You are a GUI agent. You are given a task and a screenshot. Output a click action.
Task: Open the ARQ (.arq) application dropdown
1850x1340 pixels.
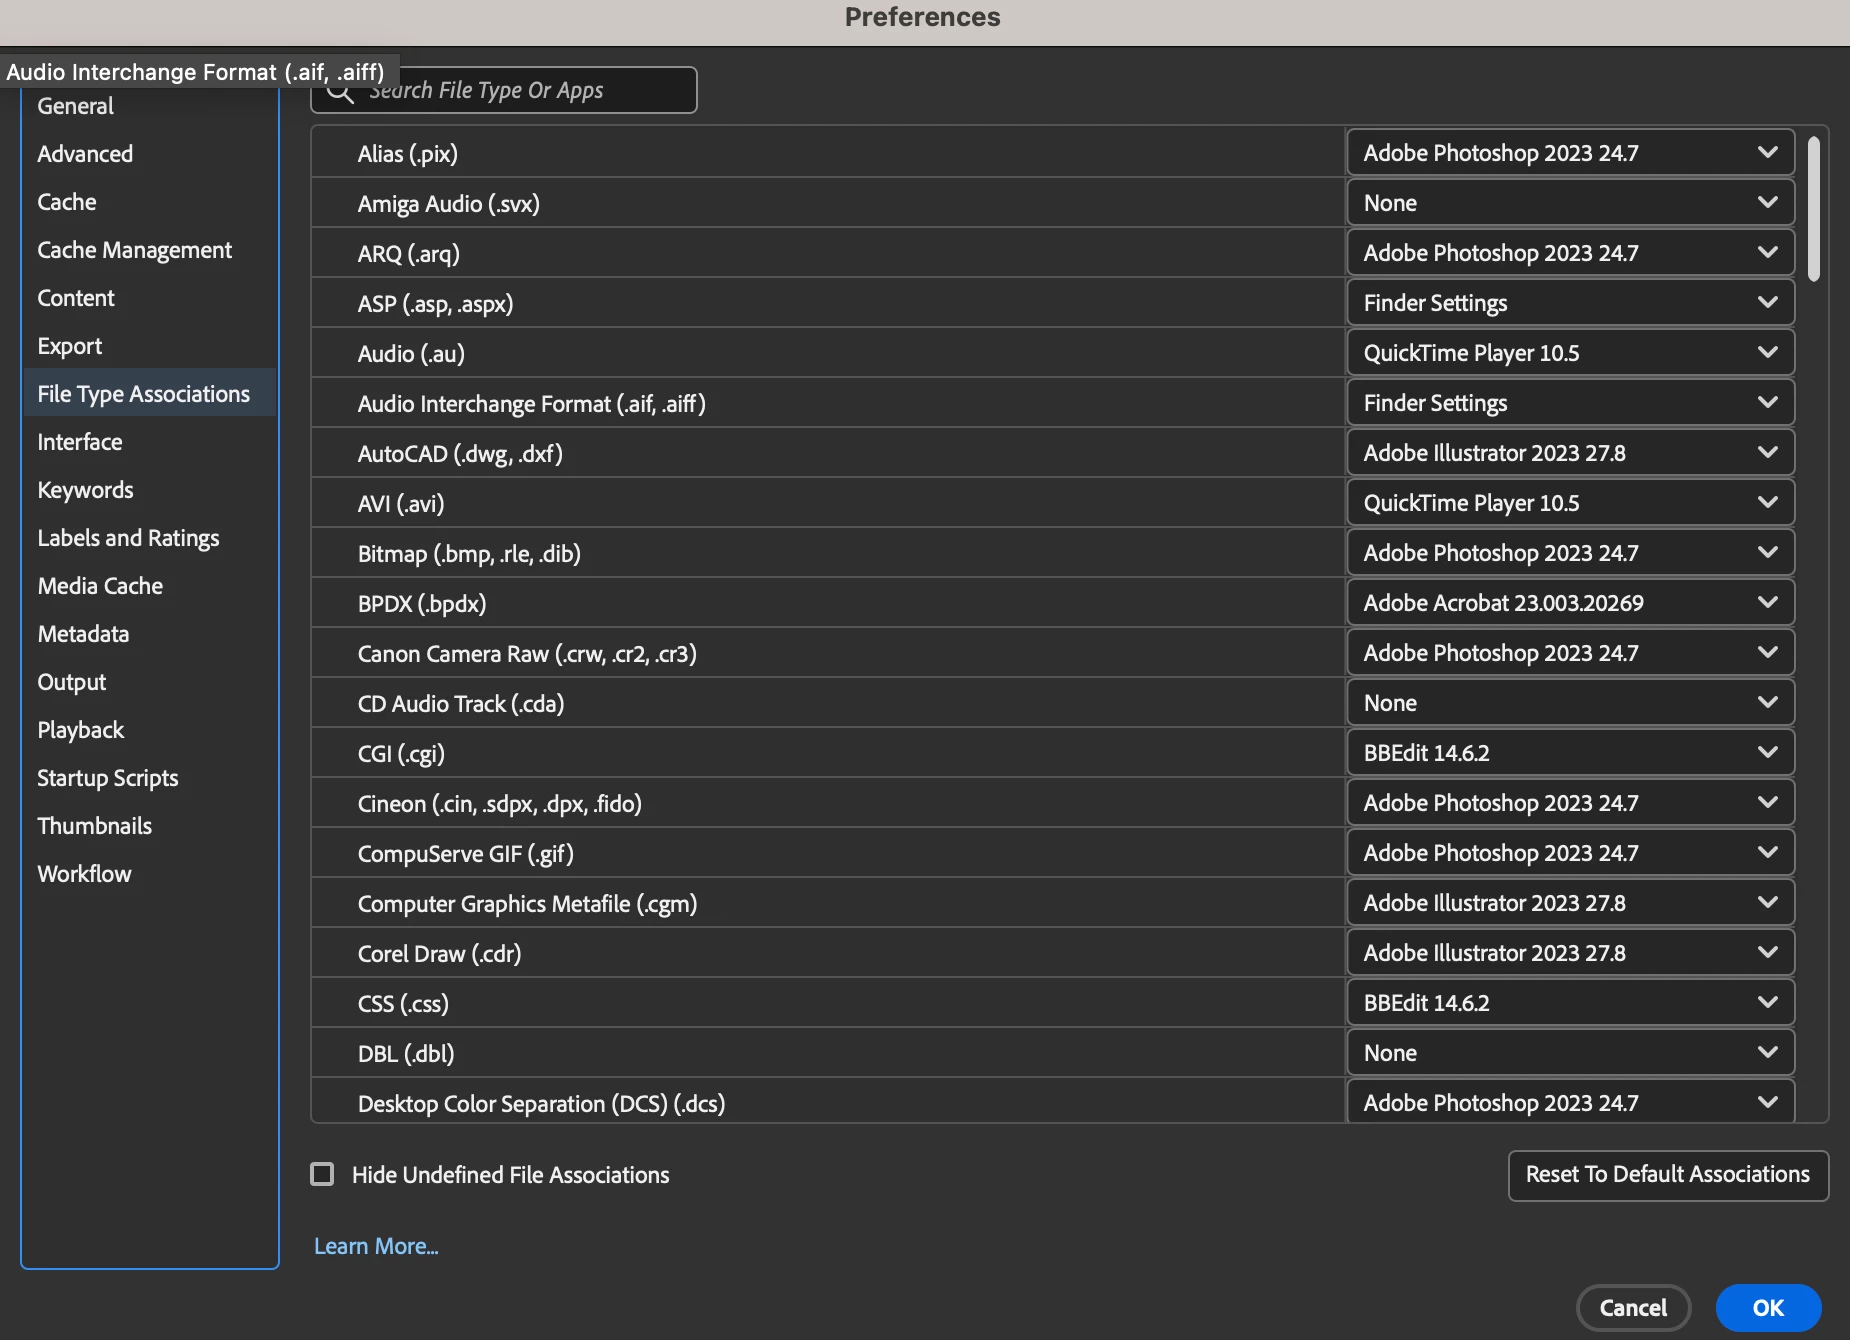[1570, 253]
